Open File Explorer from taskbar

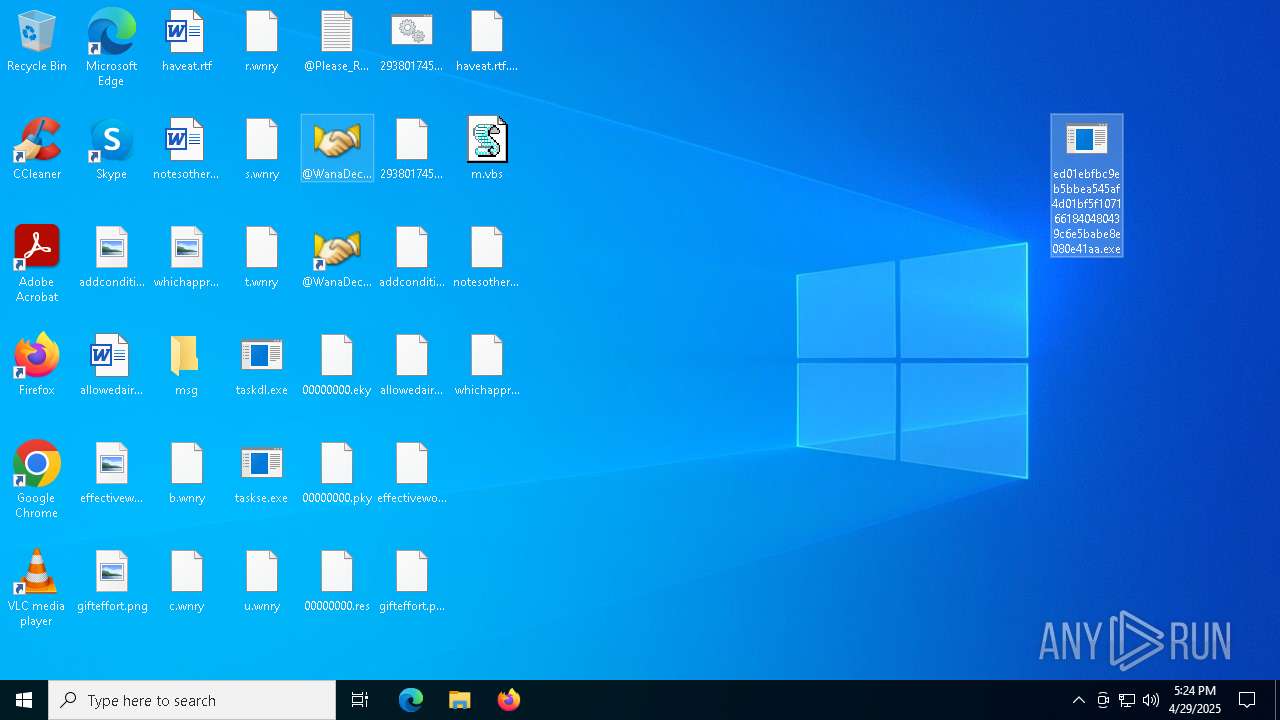[460, 700]
